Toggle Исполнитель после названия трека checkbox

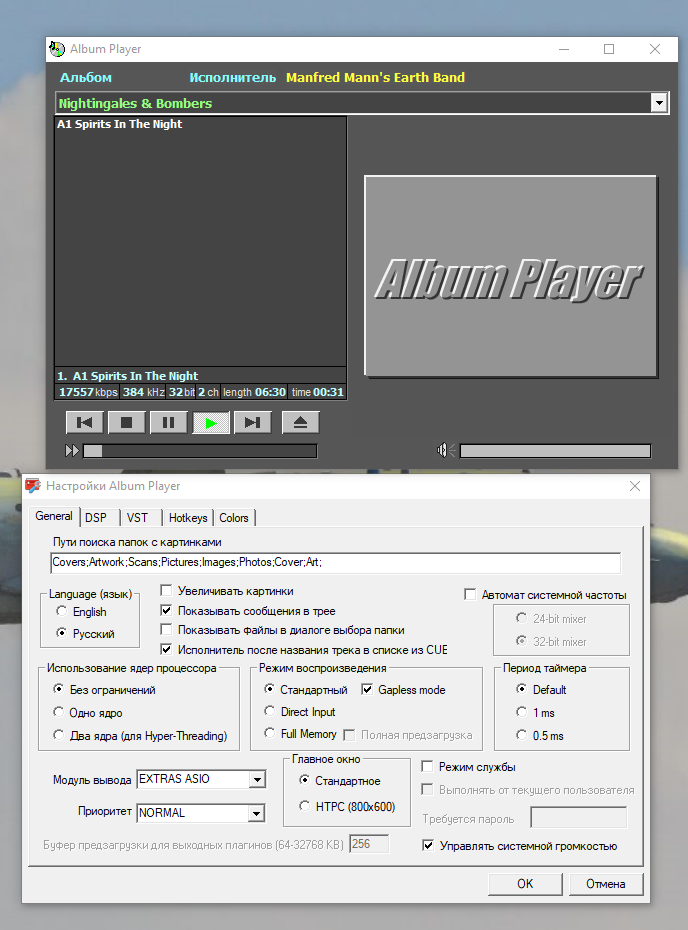(167, 649)
